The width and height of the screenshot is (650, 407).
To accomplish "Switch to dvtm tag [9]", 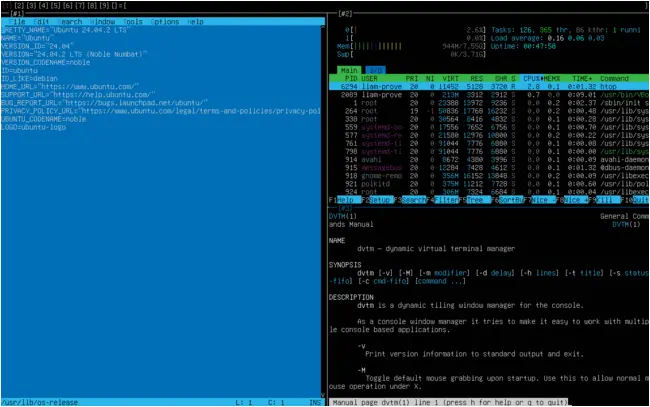I will 104,6.
